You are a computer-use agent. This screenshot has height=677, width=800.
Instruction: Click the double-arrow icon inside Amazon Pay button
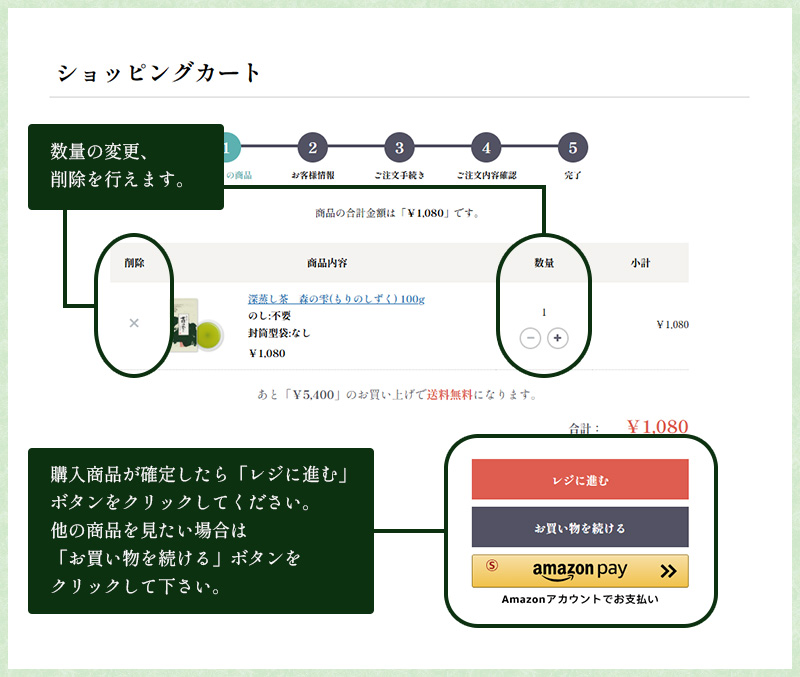pyautogui.click(x=667, y=570)
